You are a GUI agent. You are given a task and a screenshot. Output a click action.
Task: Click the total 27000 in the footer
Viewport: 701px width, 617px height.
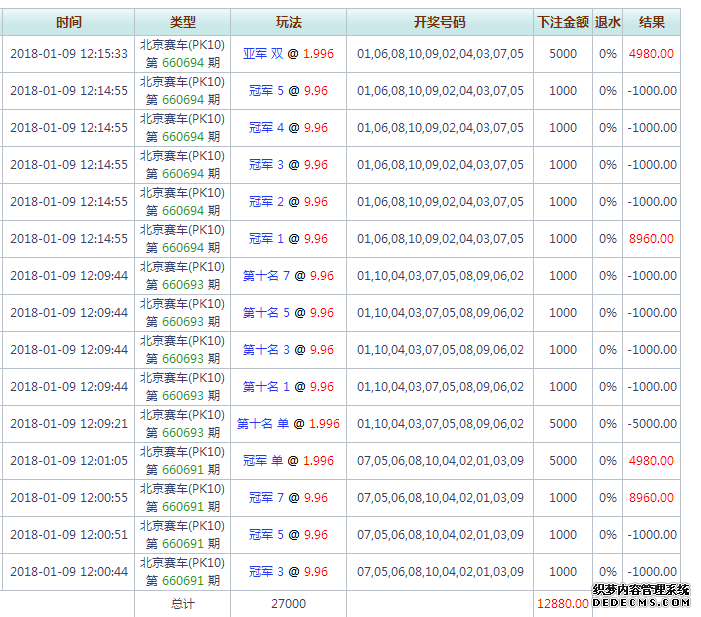[x=288, y=604]
